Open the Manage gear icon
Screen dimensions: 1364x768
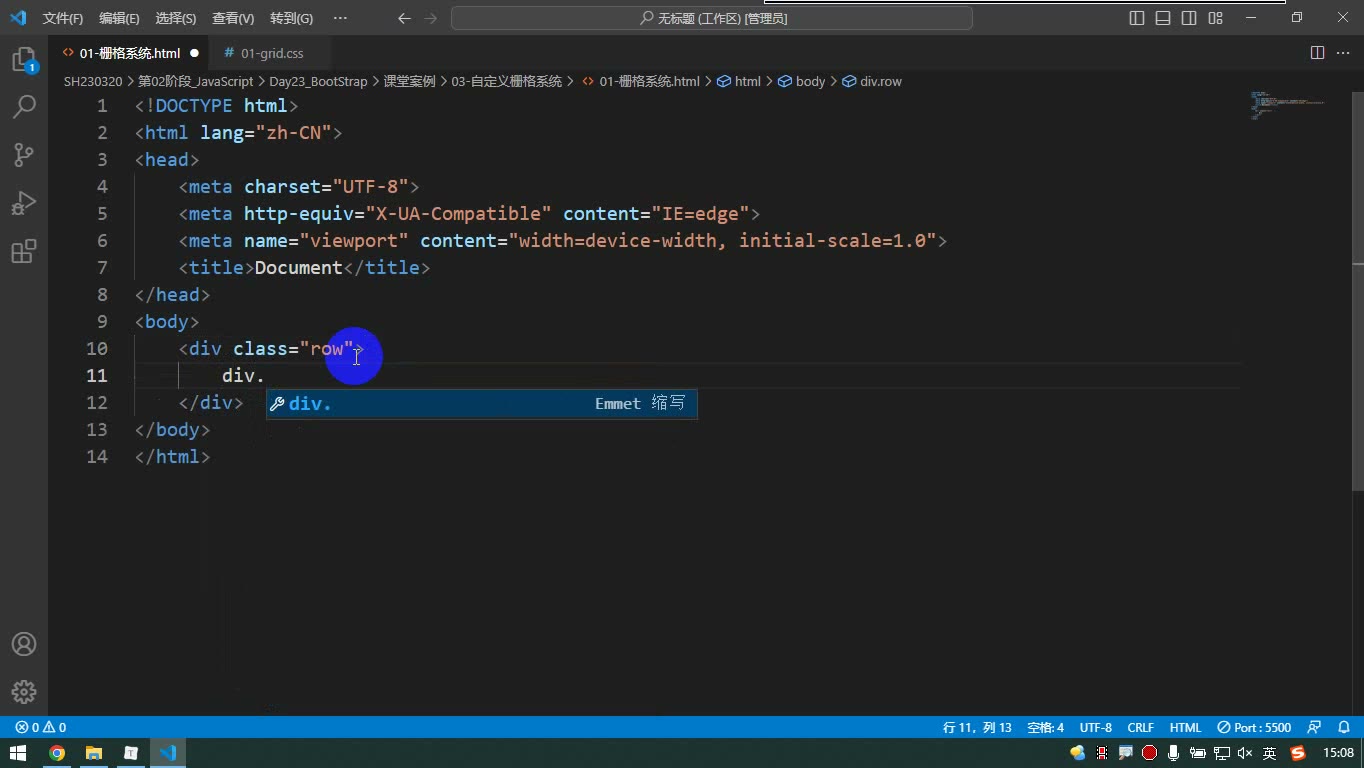(24, 692)
